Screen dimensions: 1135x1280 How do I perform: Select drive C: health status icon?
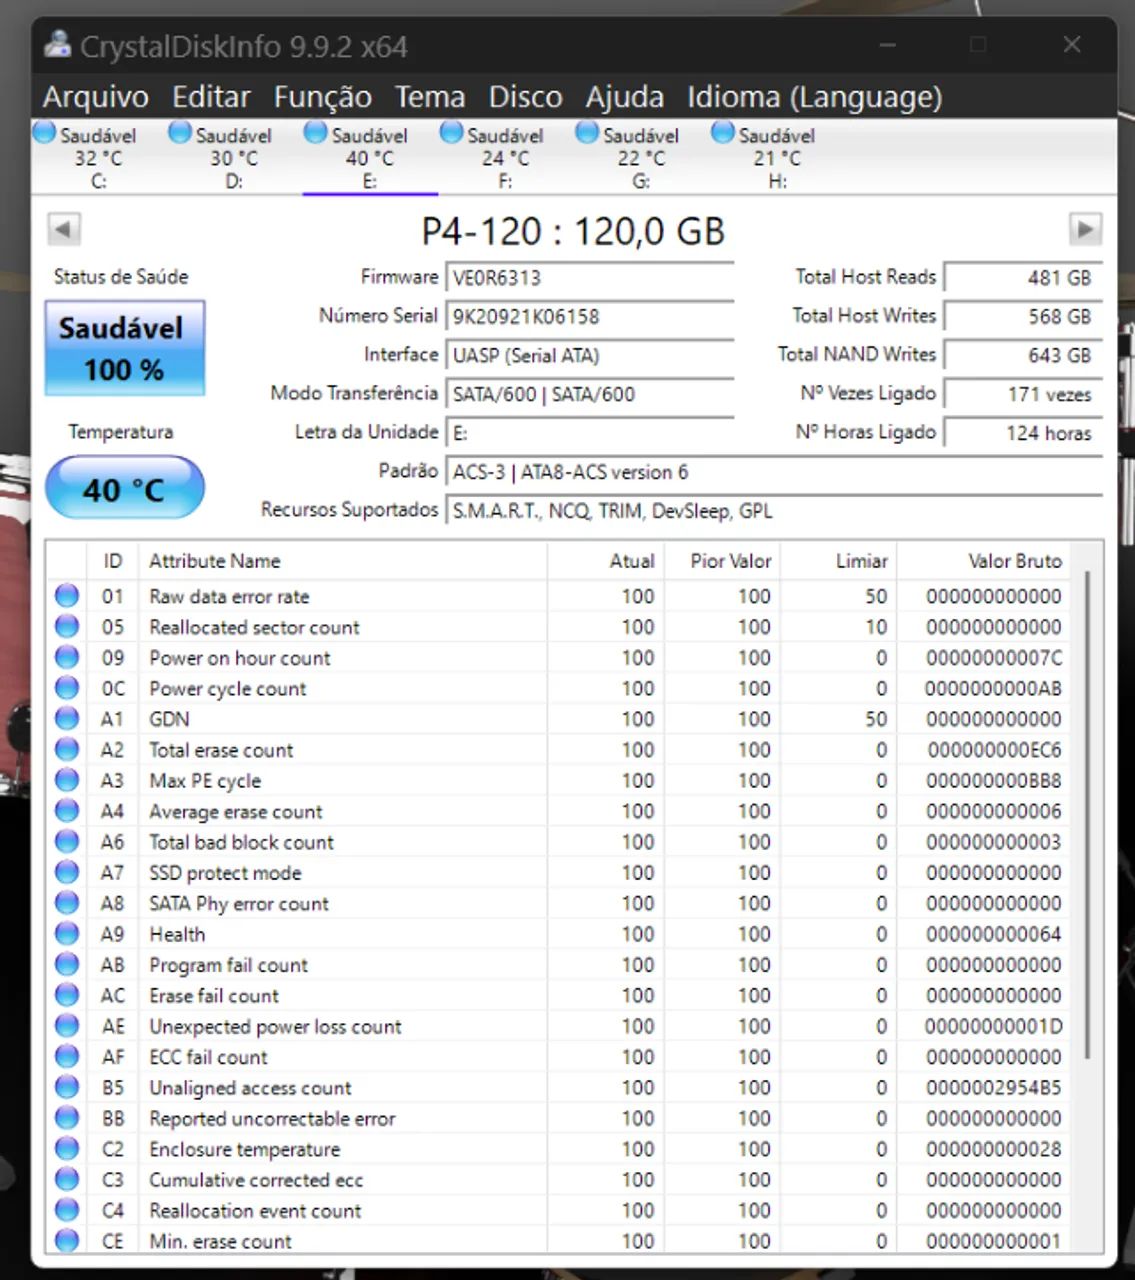[44, 132]
